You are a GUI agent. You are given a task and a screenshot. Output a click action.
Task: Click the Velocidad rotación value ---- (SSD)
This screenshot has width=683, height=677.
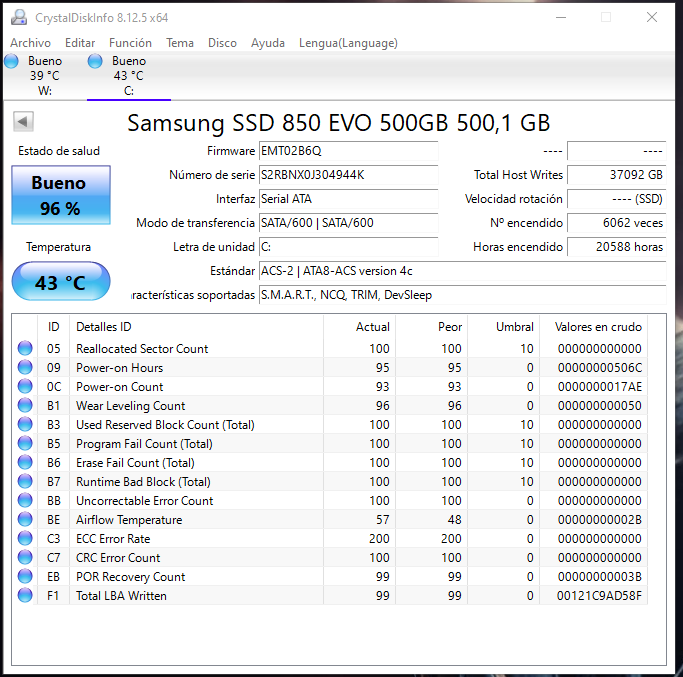click(617, 199)
